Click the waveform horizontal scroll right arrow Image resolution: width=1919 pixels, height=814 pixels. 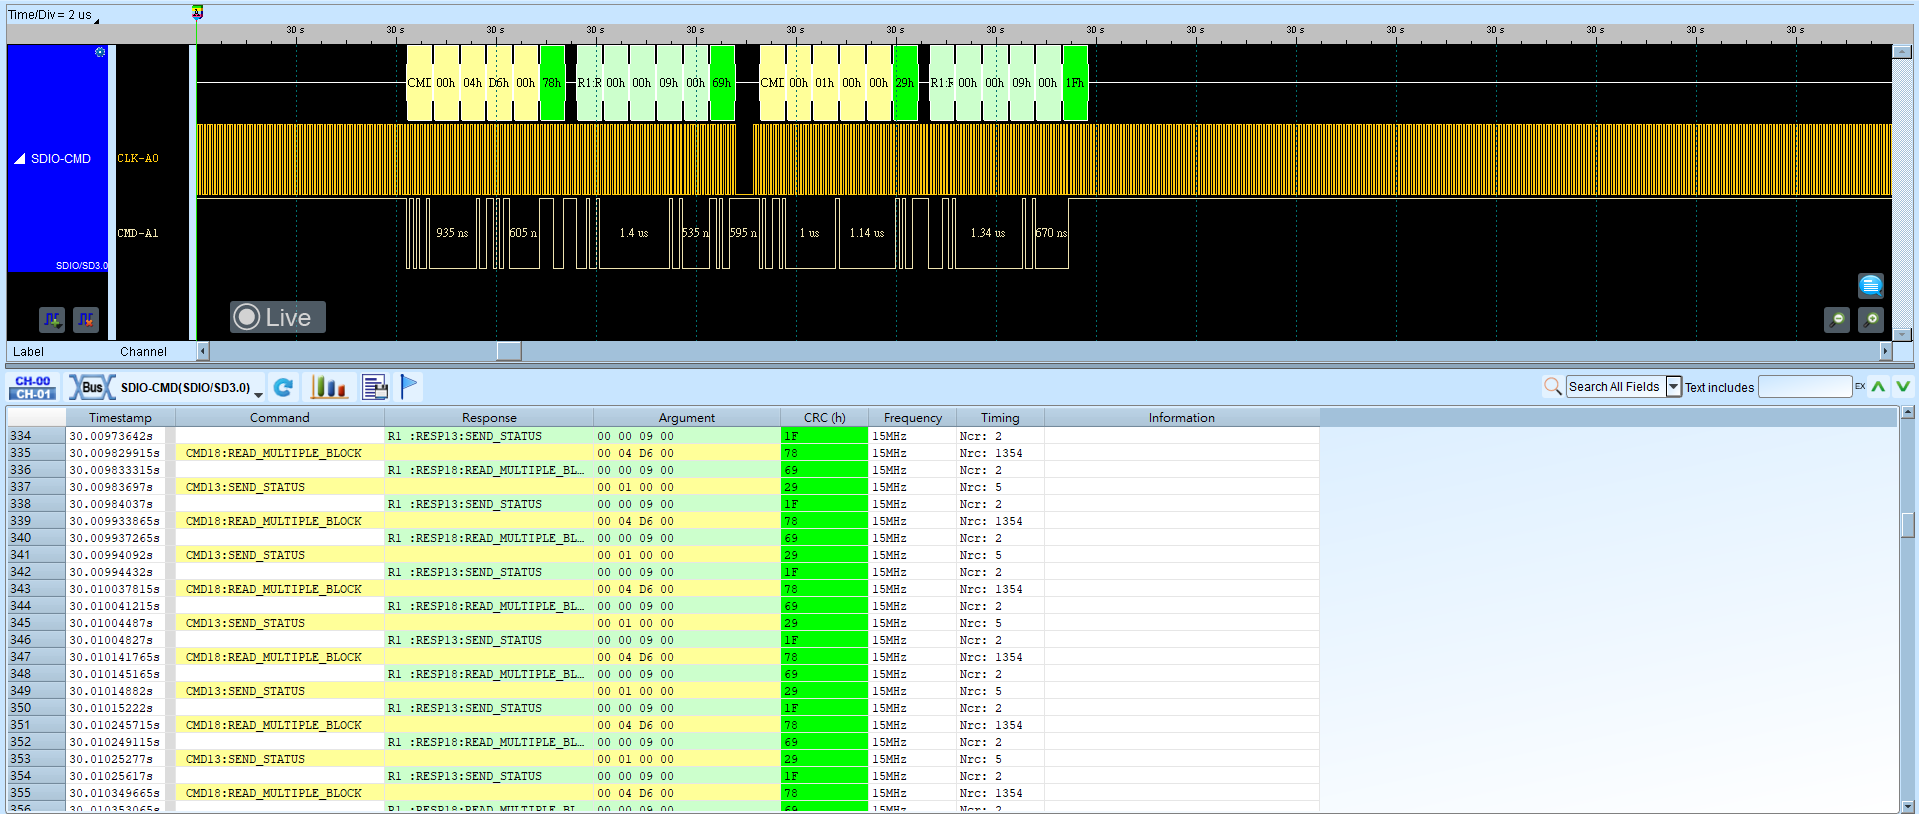point(1886,351)
